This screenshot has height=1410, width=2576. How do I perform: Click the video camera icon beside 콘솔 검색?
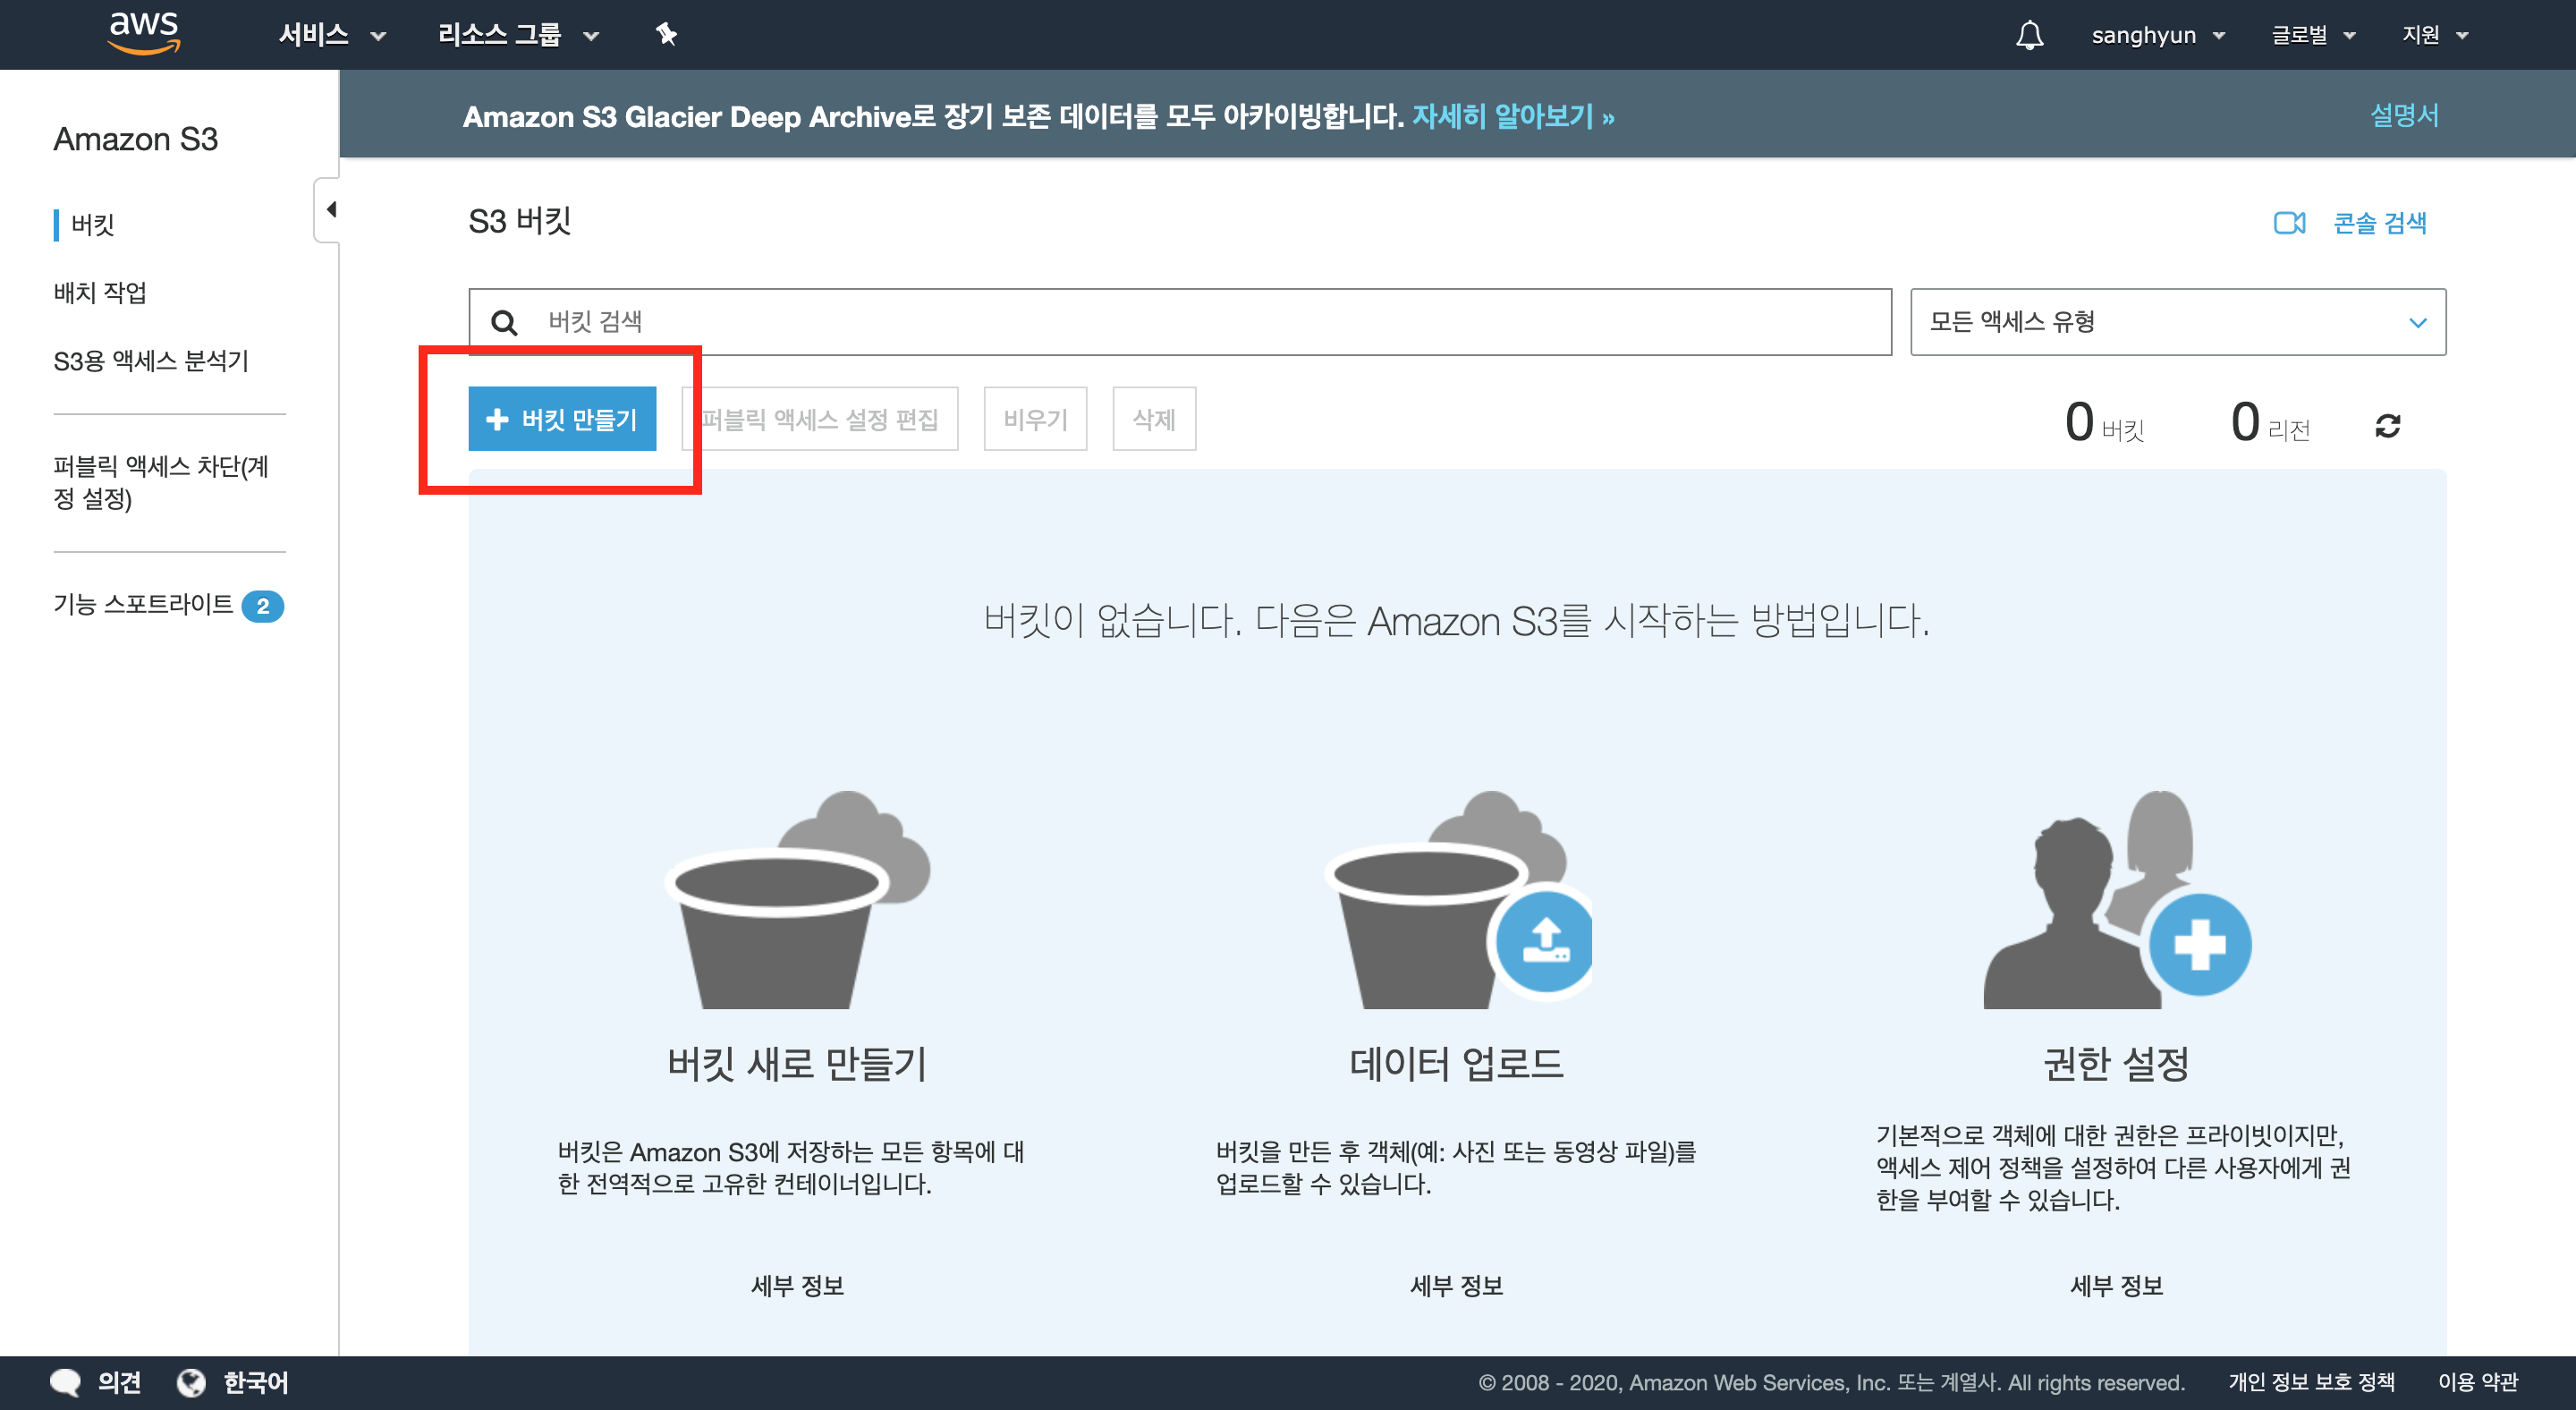pos(2288,222)
